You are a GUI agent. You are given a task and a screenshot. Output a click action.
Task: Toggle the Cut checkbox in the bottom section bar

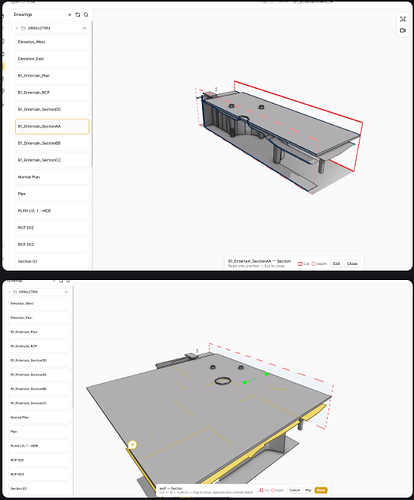(262, 490)
